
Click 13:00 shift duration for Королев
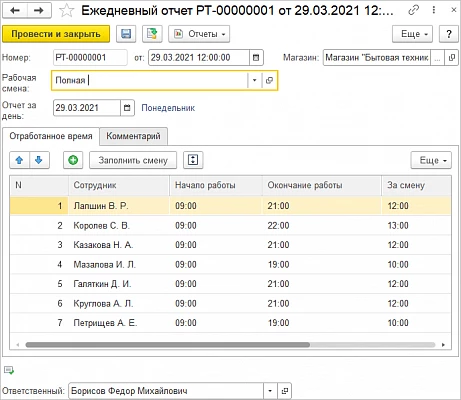(398, 225)
